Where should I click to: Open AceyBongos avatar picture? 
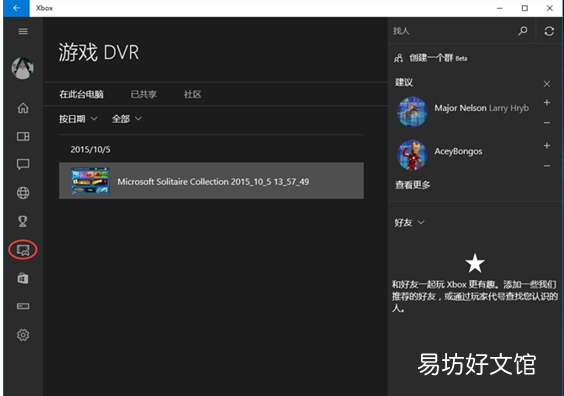412,155
